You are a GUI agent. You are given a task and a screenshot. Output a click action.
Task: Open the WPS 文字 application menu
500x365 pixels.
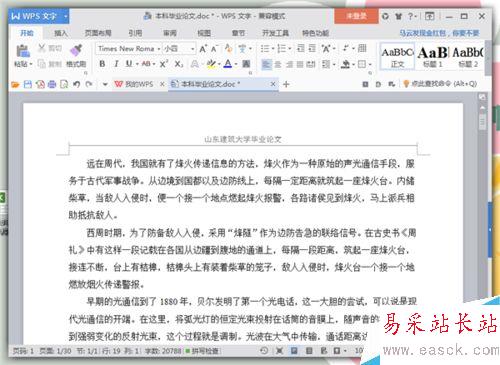(x=39, y=16)
